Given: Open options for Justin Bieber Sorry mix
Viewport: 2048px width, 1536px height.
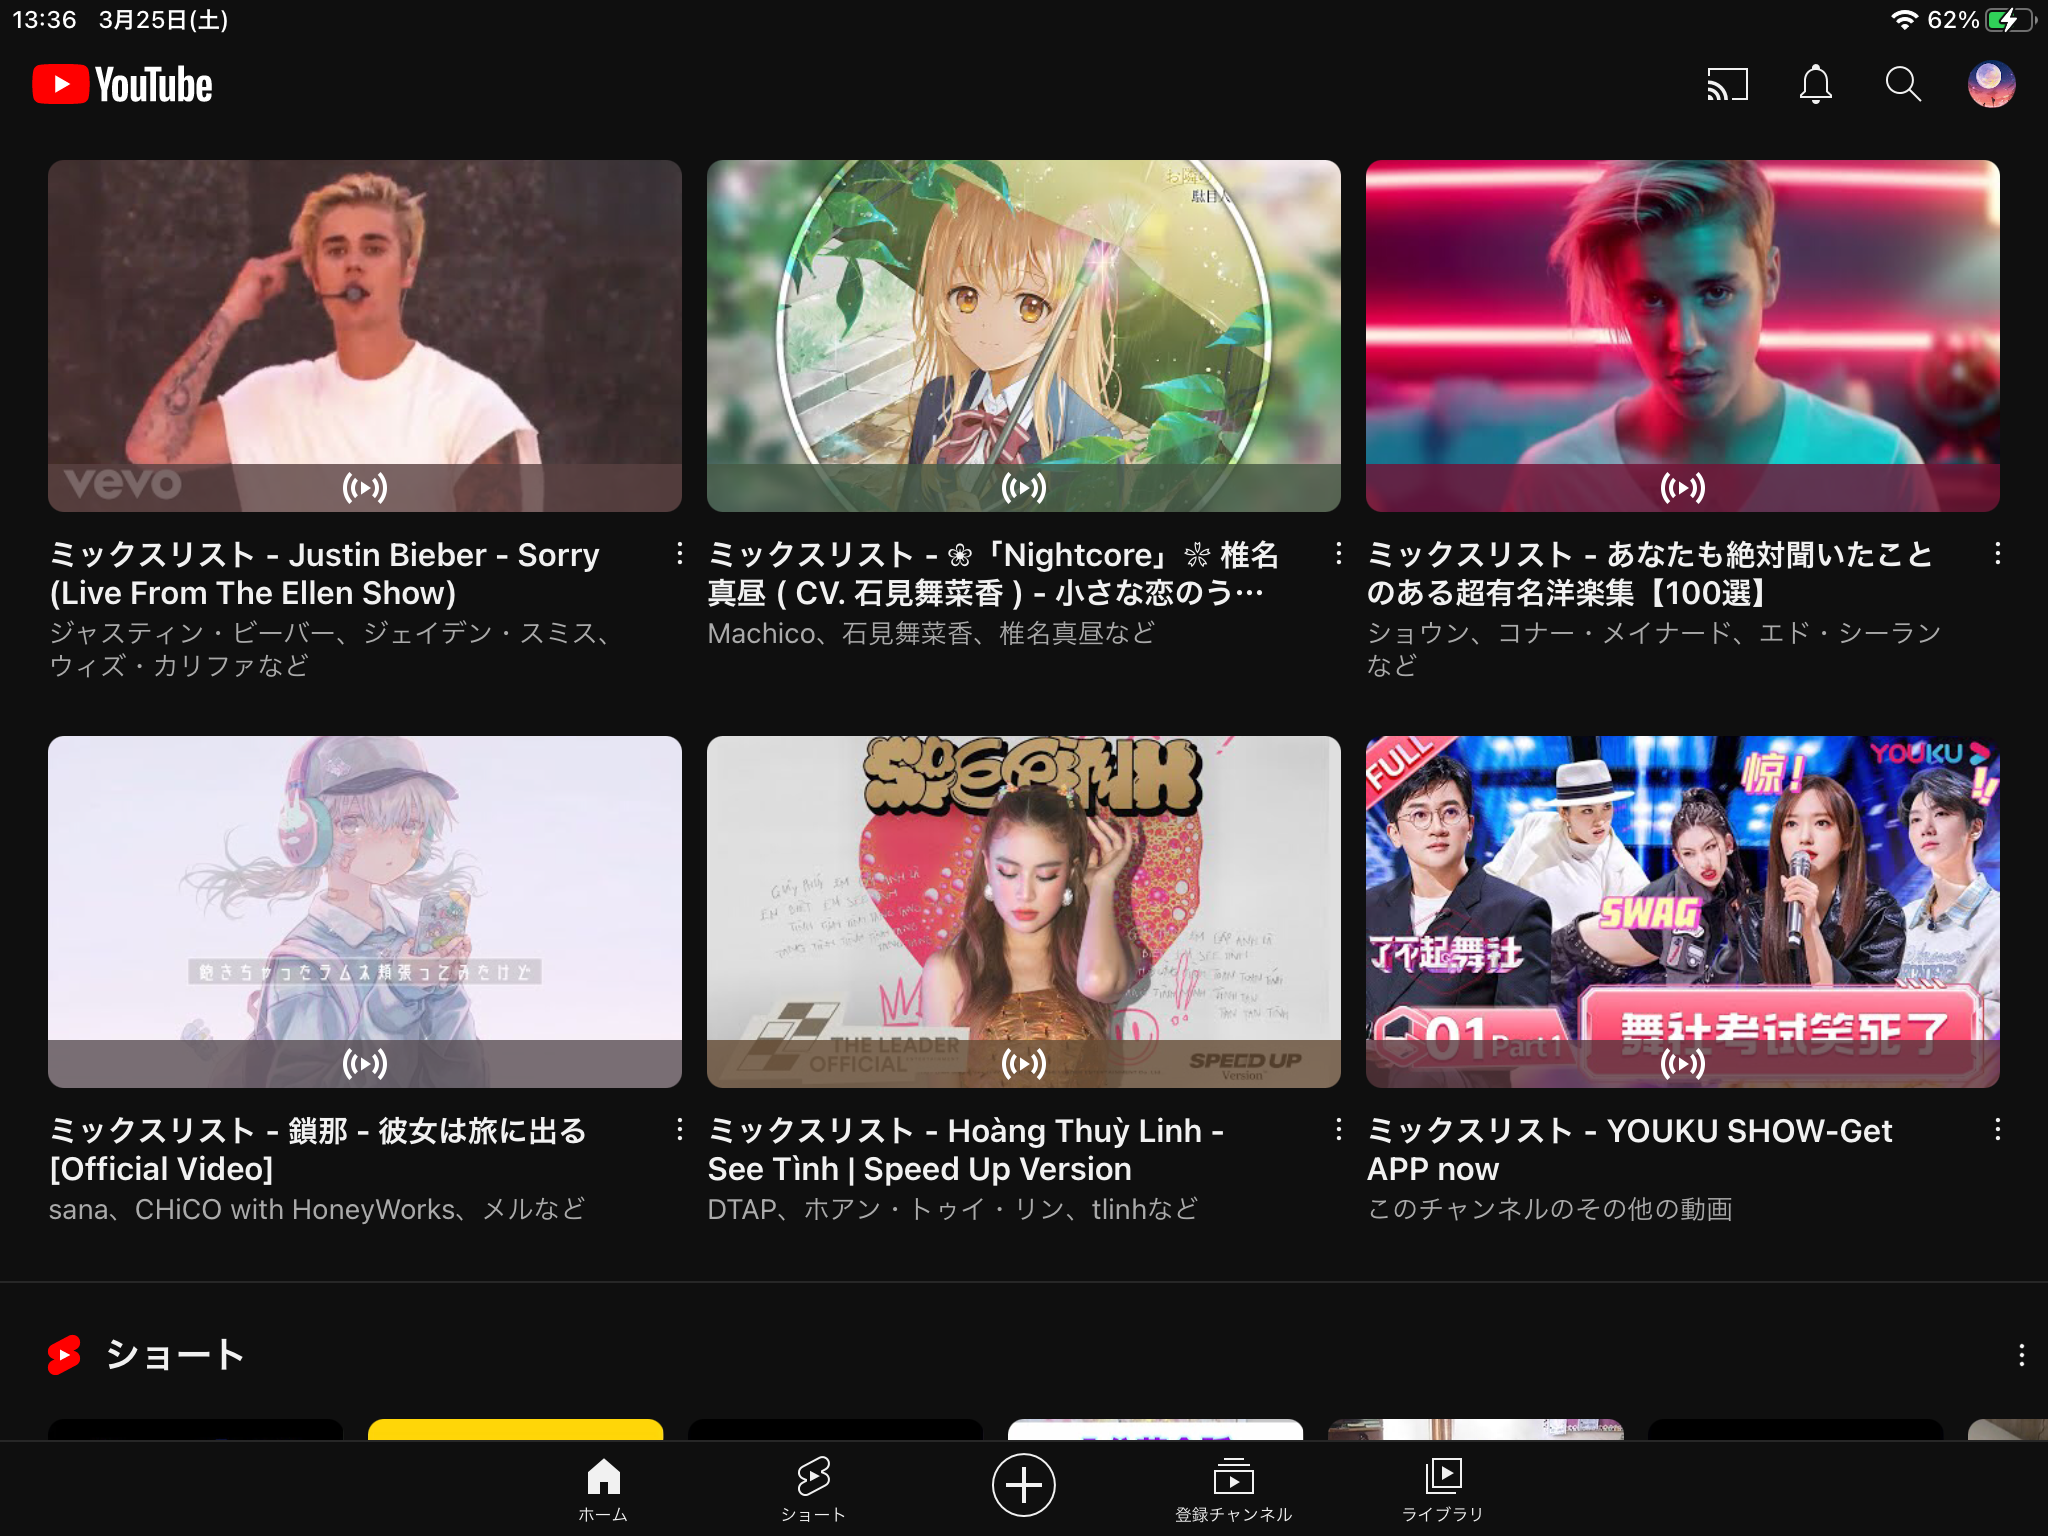Looking at the screenshot, I should coord(680,553).
